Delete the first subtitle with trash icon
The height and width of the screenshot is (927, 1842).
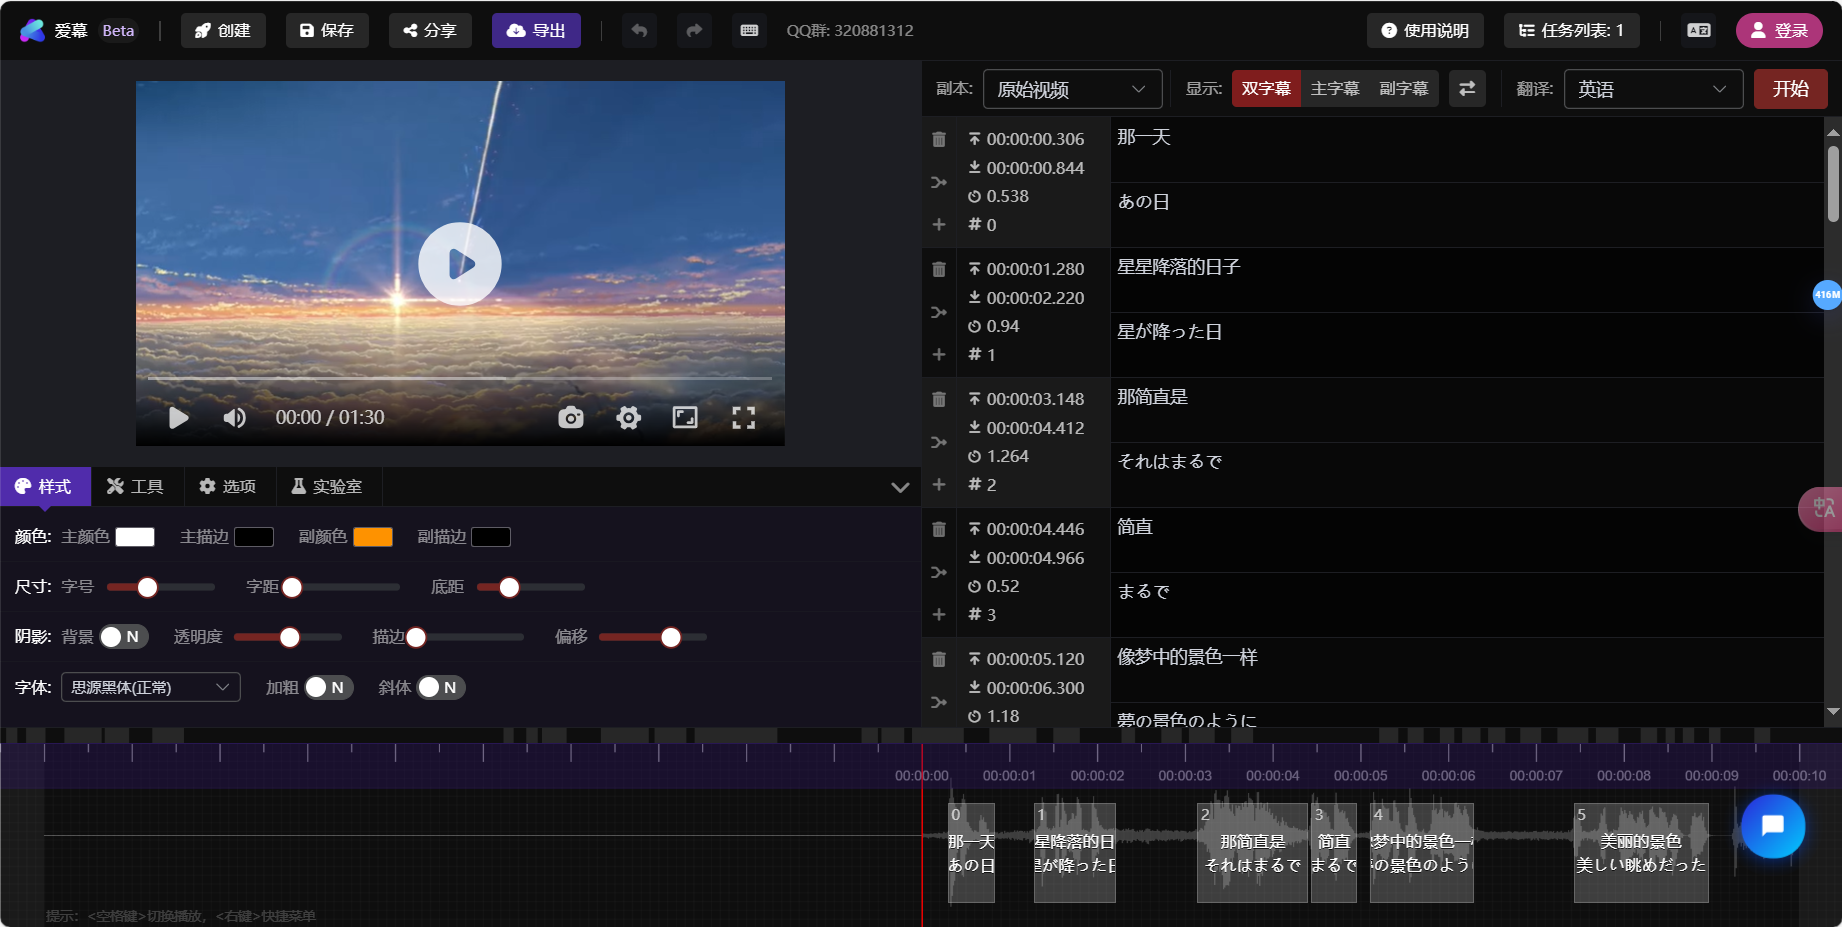(x=939, y=140)
